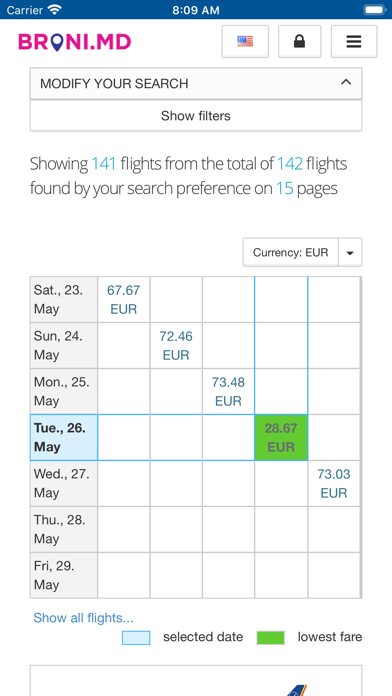Select the 28.67 EUR lowest fare cell
This screenshot has height=696, width=392.
click(x=281, y=438)
